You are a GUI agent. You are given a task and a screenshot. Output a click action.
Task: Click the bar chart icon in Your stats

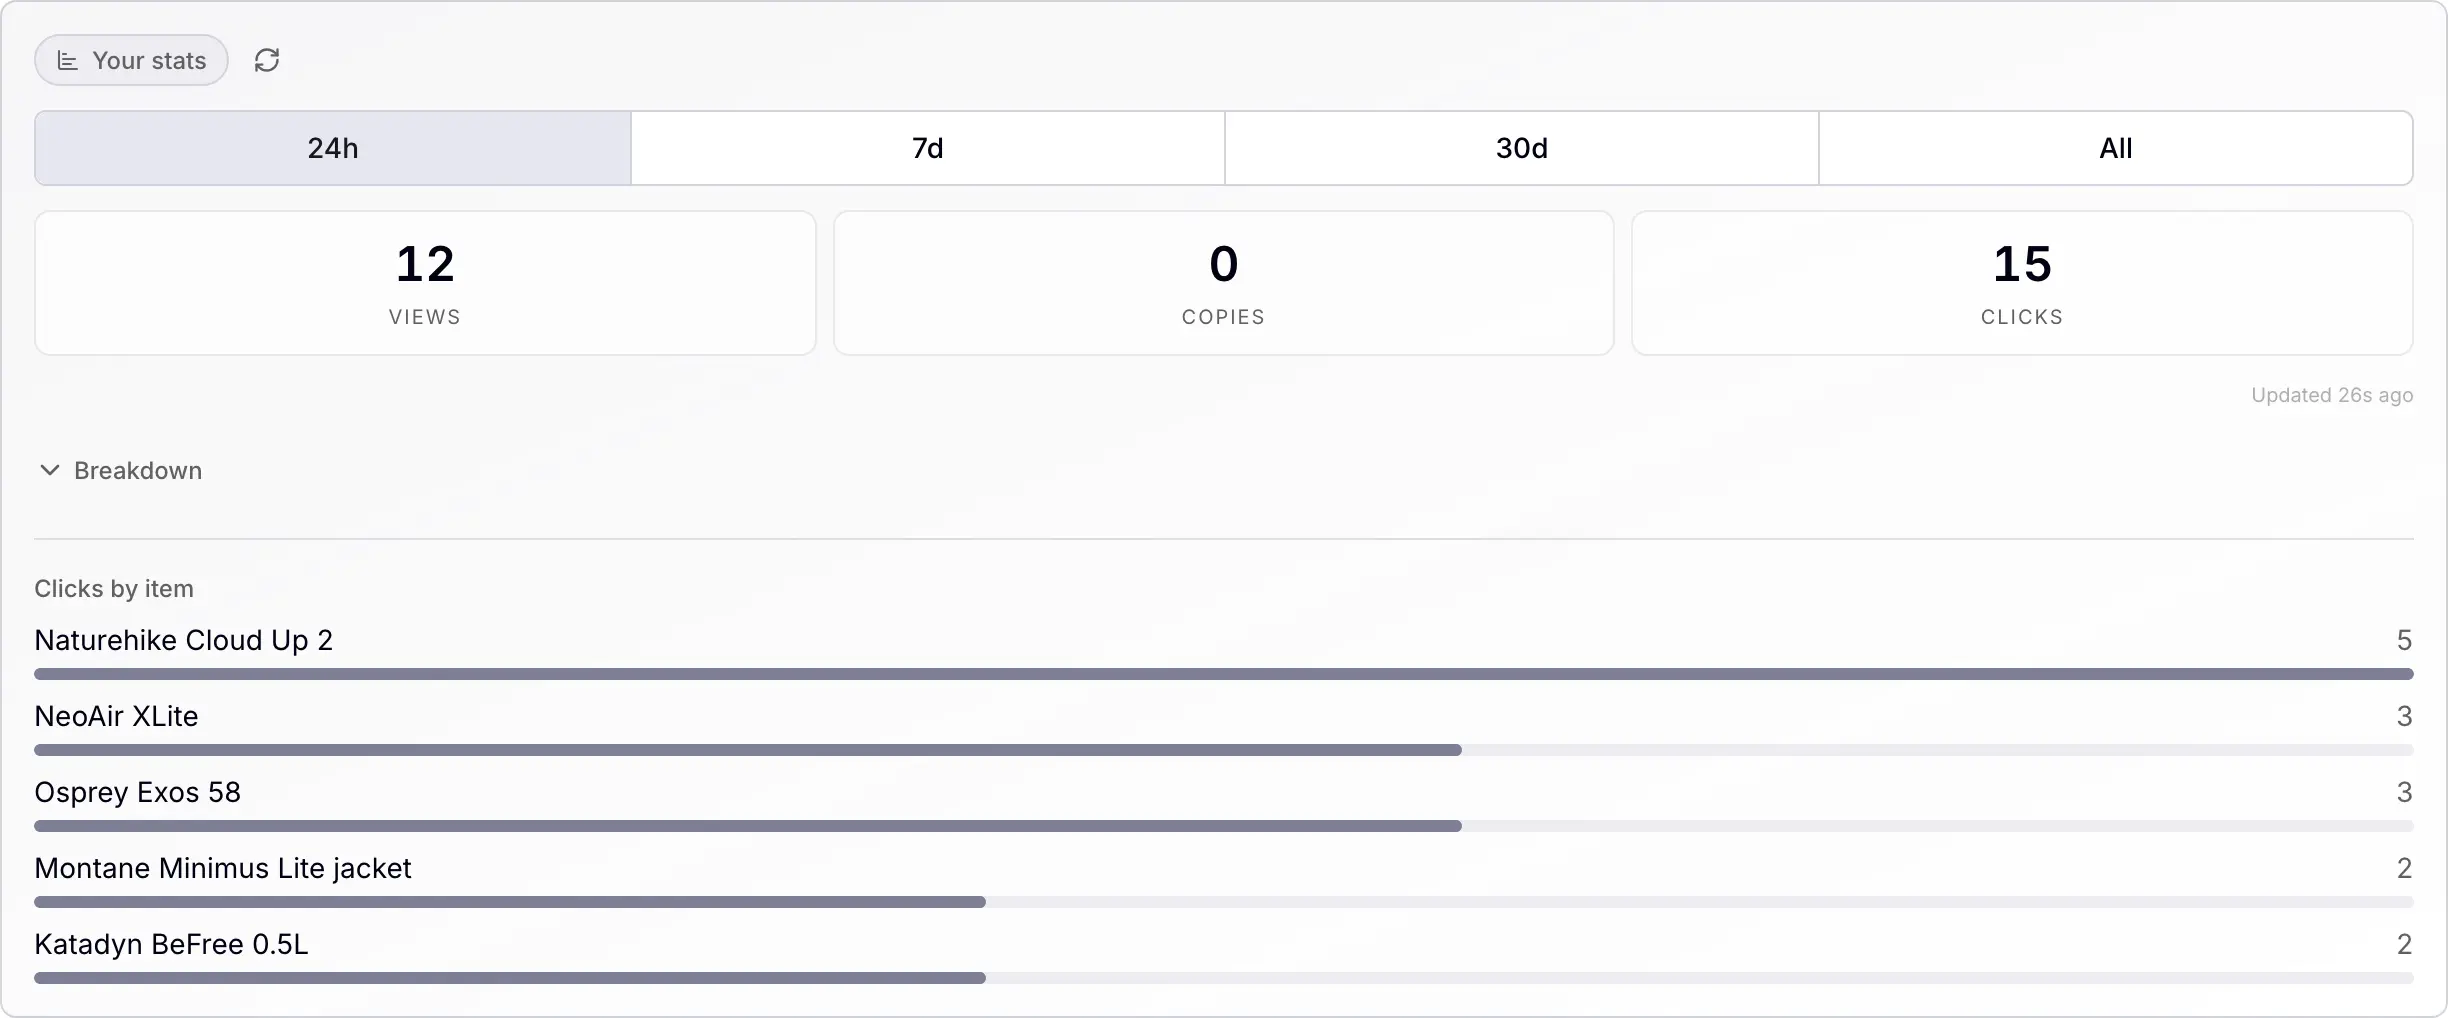coord(68,60)
